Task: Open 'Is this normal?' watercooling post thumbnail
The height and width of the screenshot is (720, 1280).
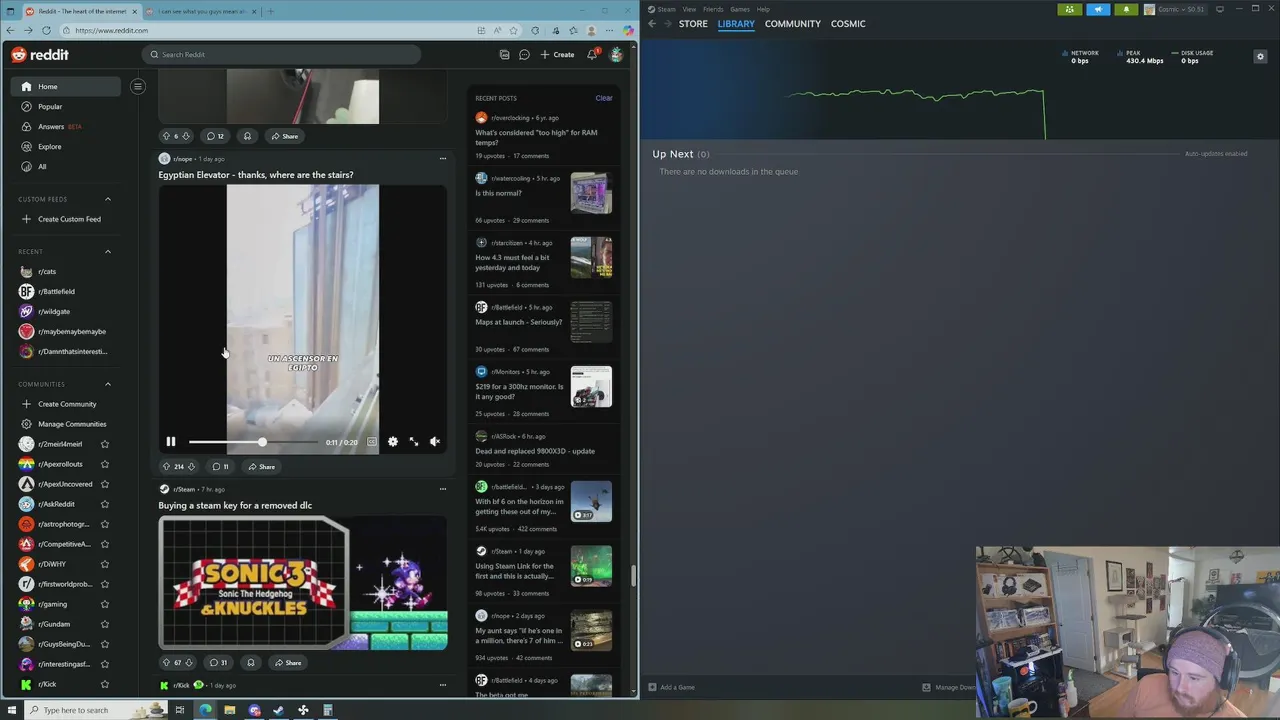Action: tap(591, 193)
